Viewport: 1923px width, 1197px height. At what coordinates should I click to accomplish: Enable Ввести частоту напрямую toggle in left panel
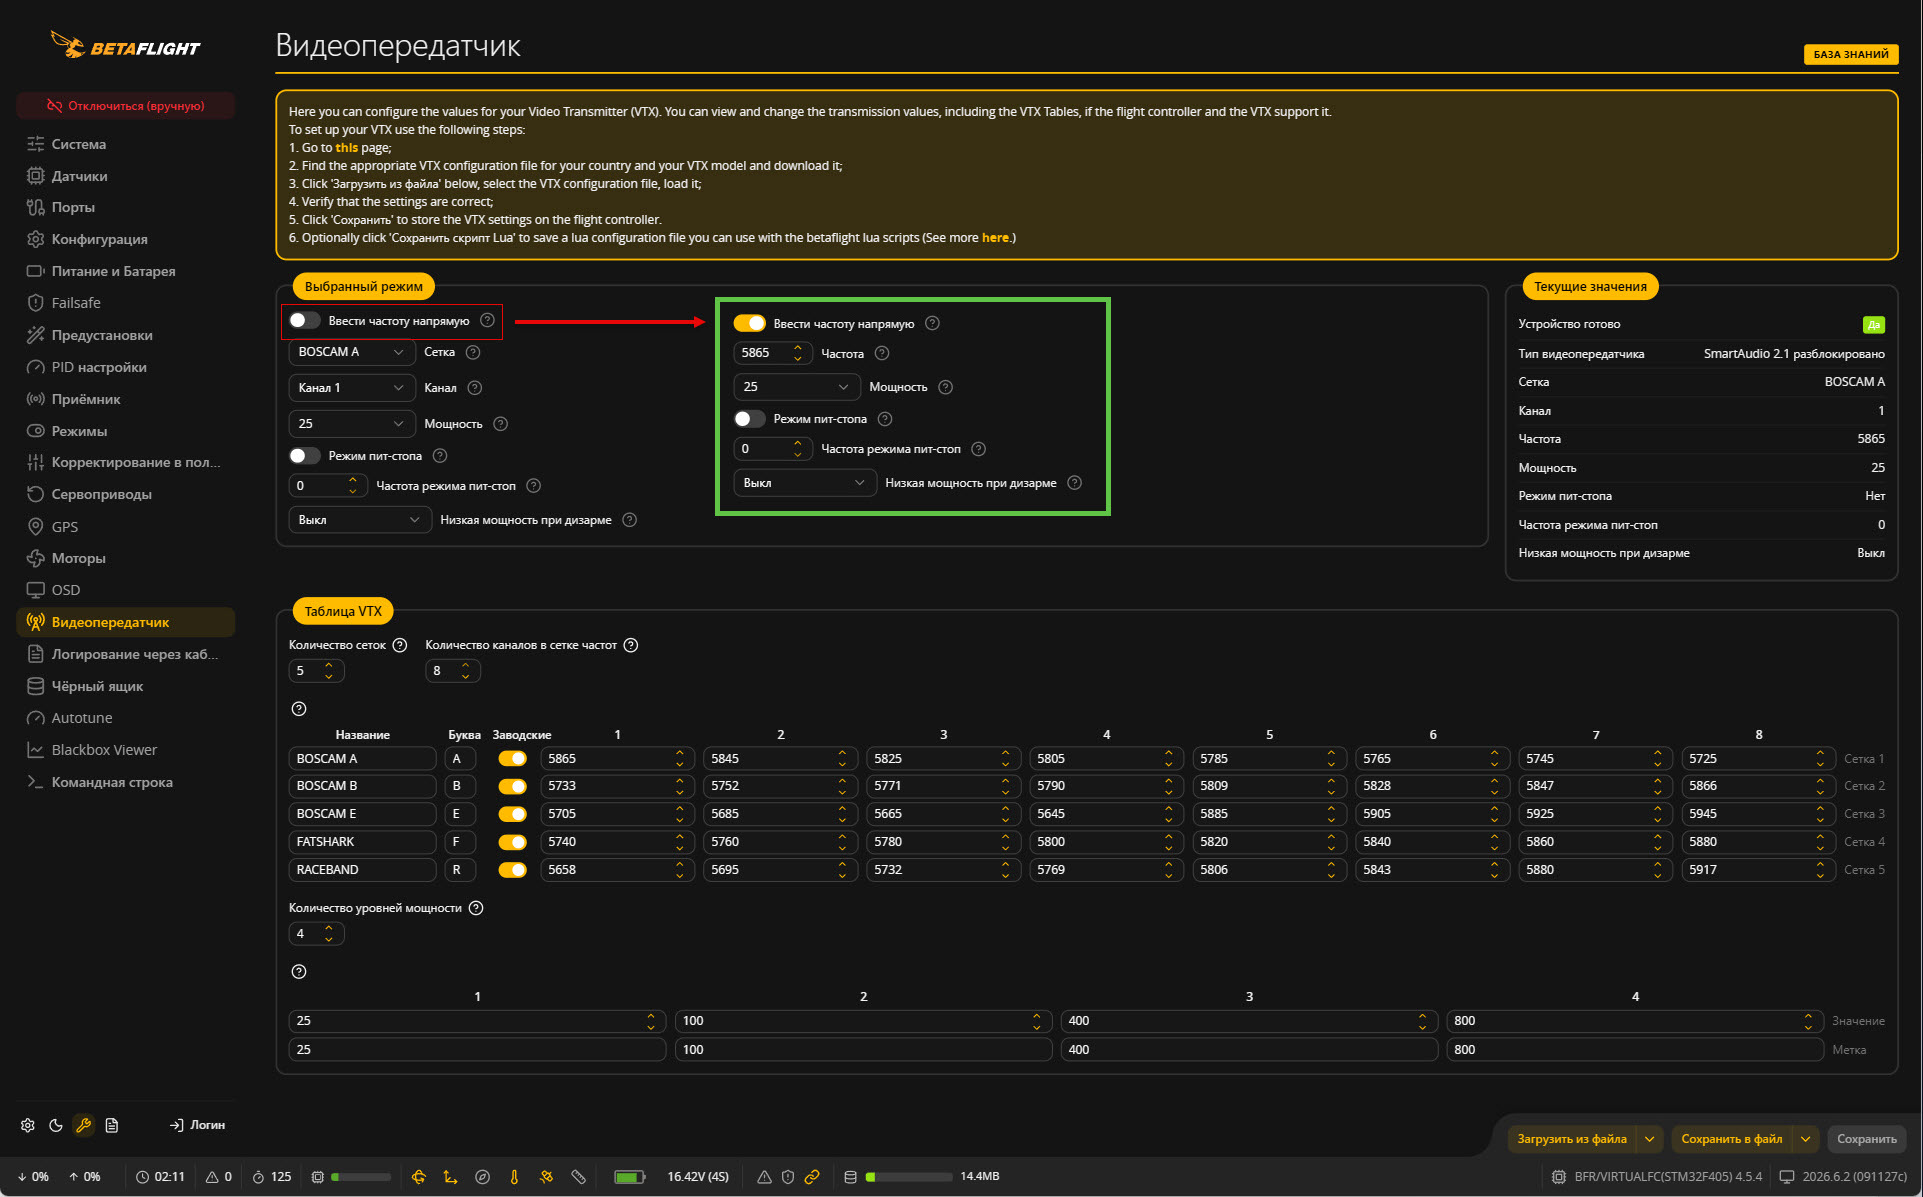305,321
